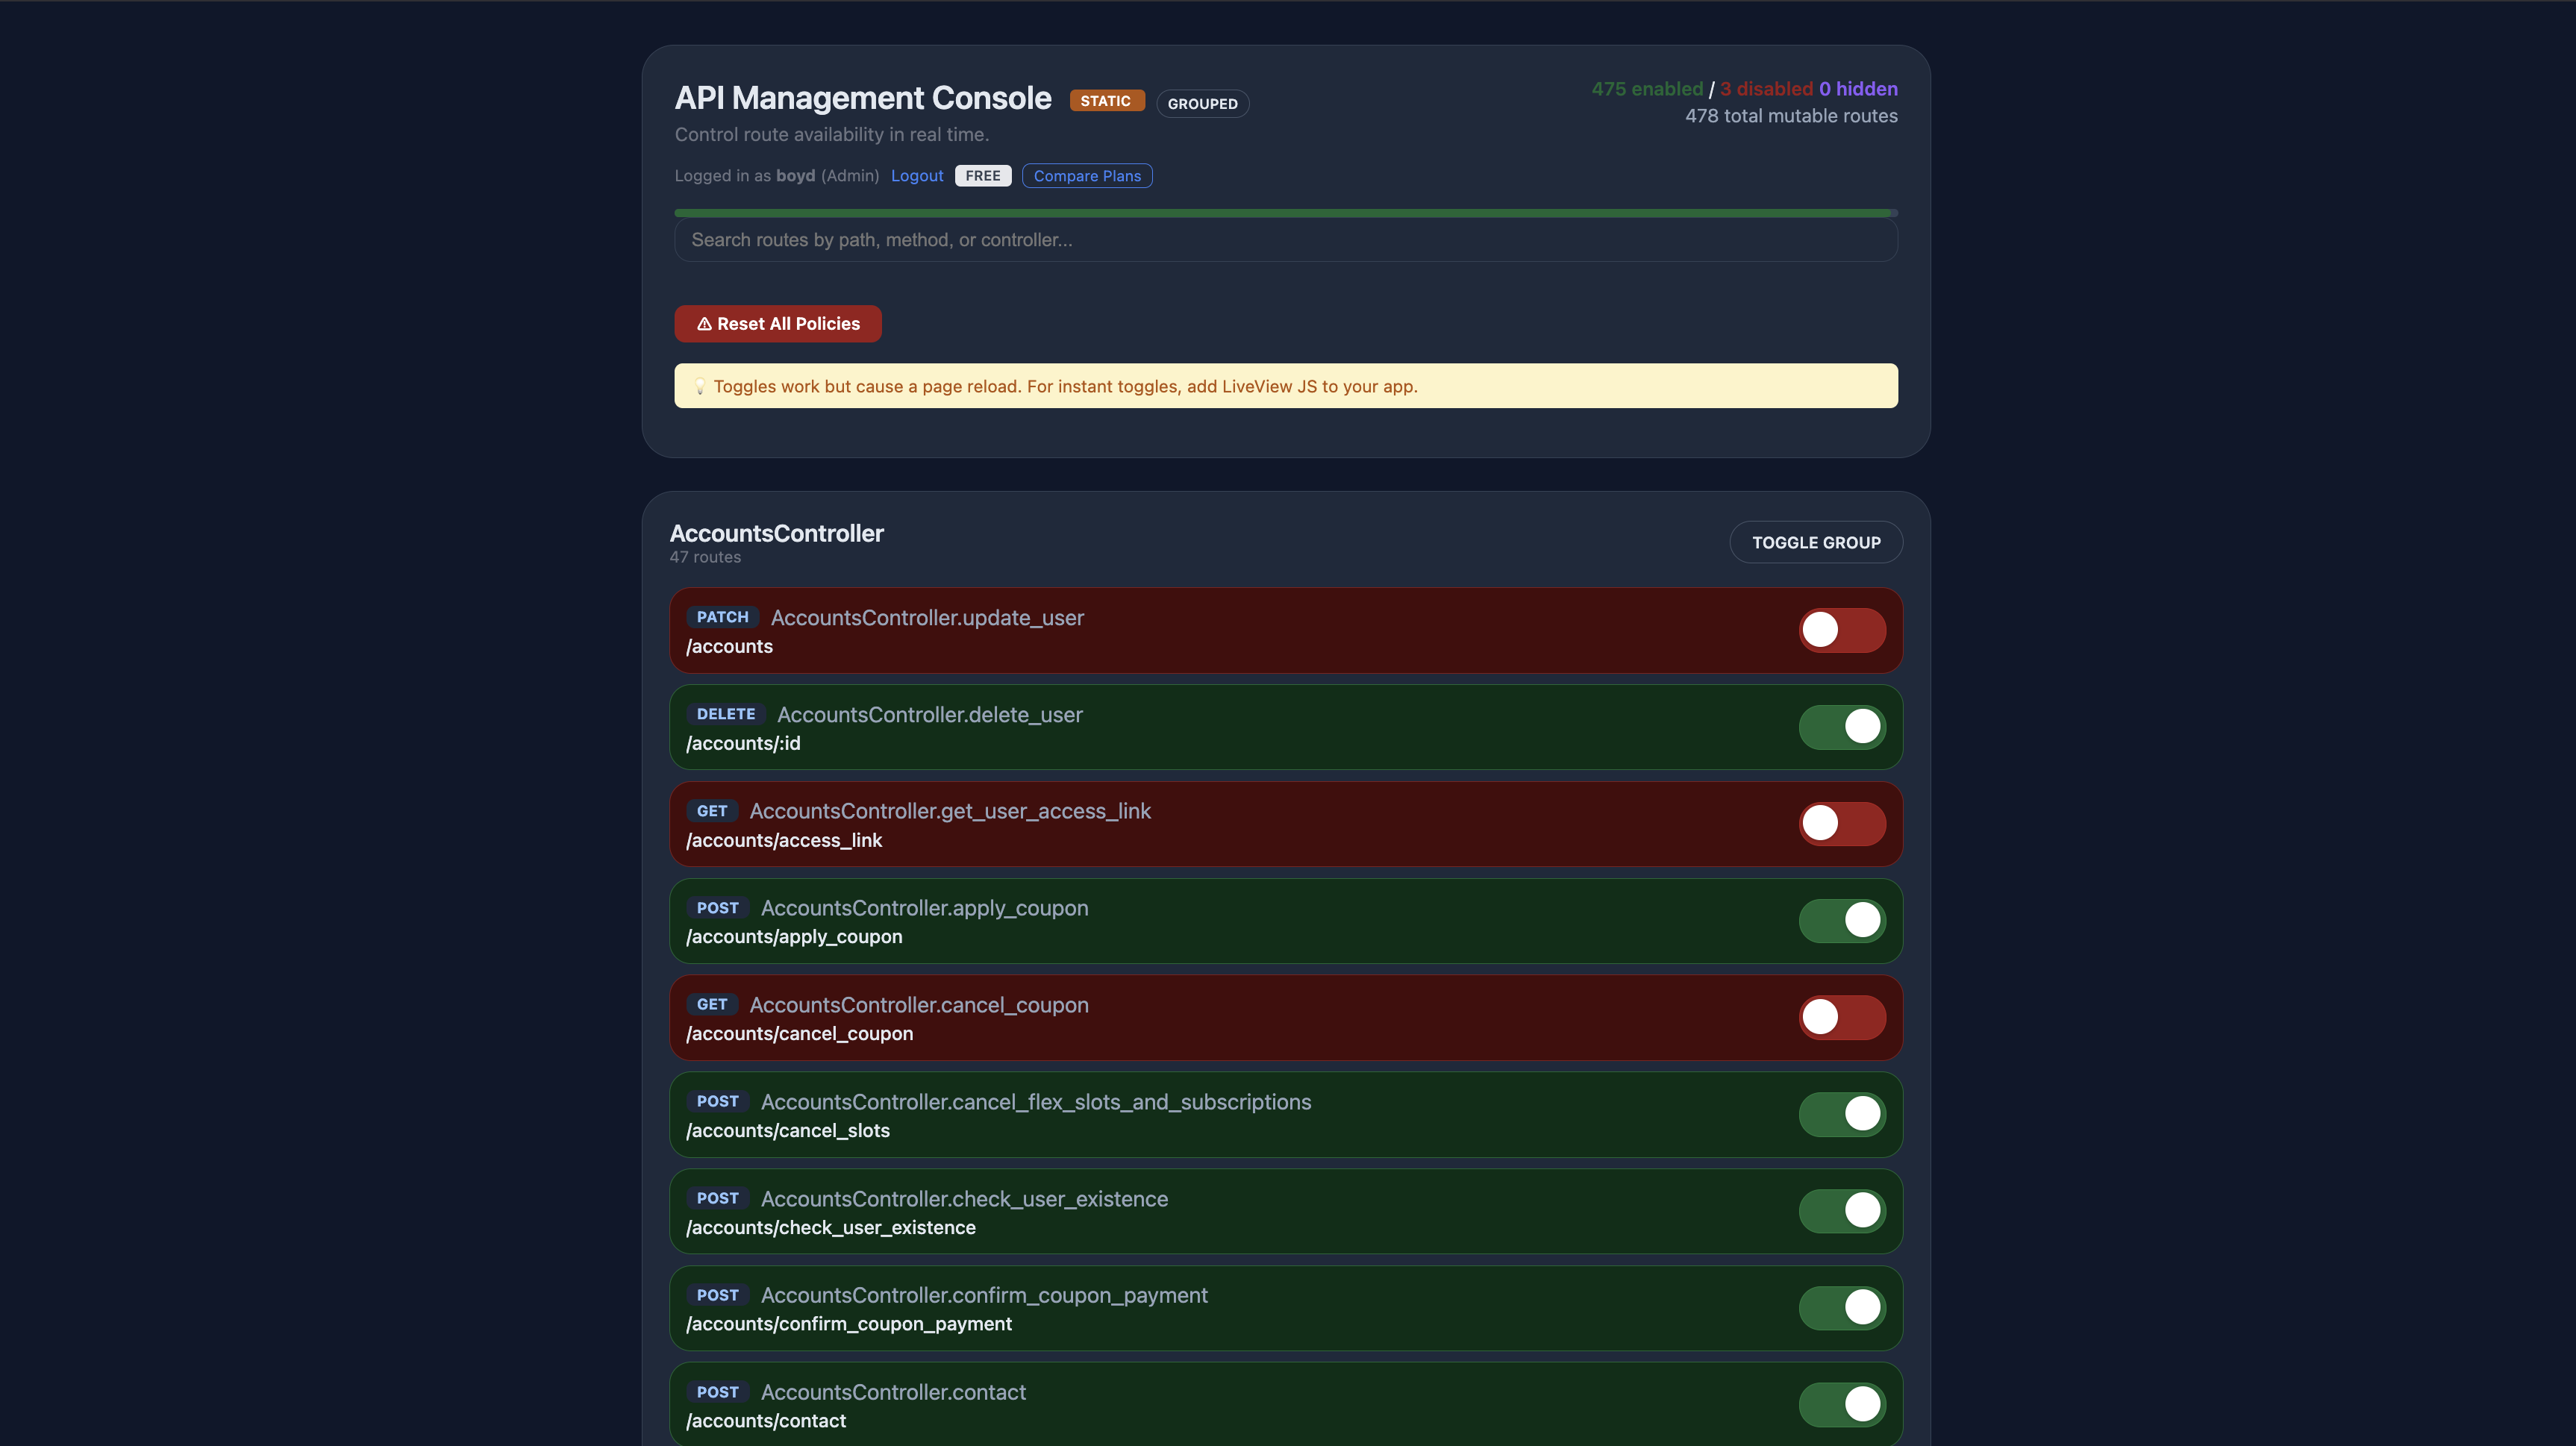Click POST badge on check_user_existence row

717,1198
